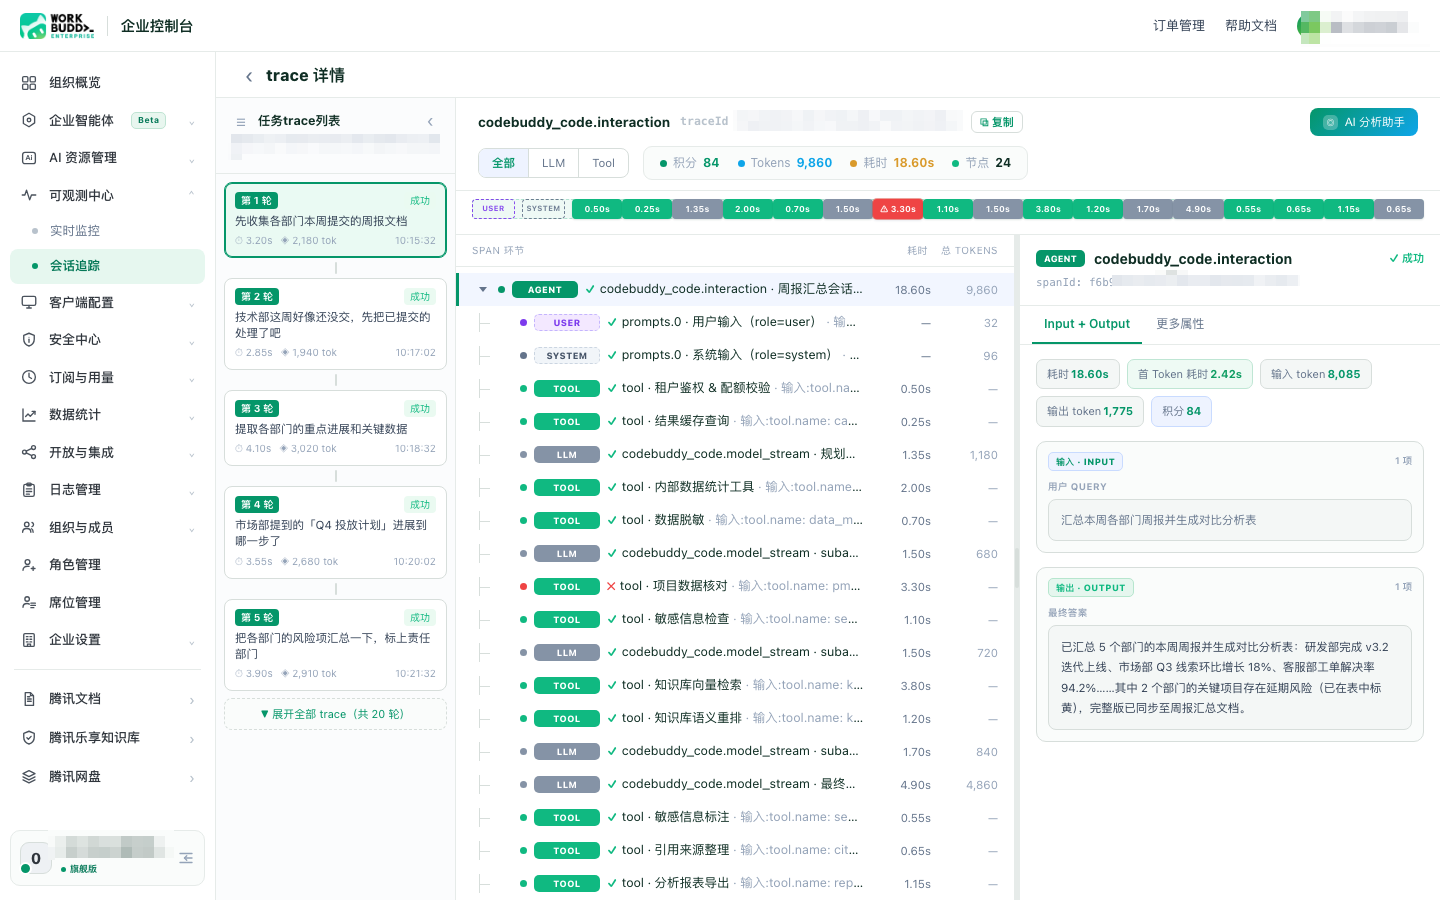This screenshot has height=900, width=1440.
Task: Click the 组织与成员 people icon
Action: tap(29, 527)
